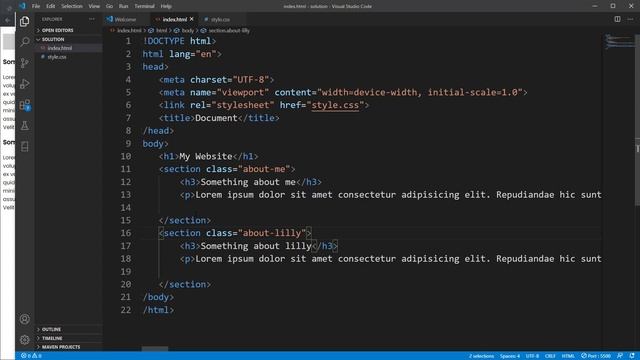
Task: Change encoding via UTF-8 status item
Action: click(x=532, y=356)
